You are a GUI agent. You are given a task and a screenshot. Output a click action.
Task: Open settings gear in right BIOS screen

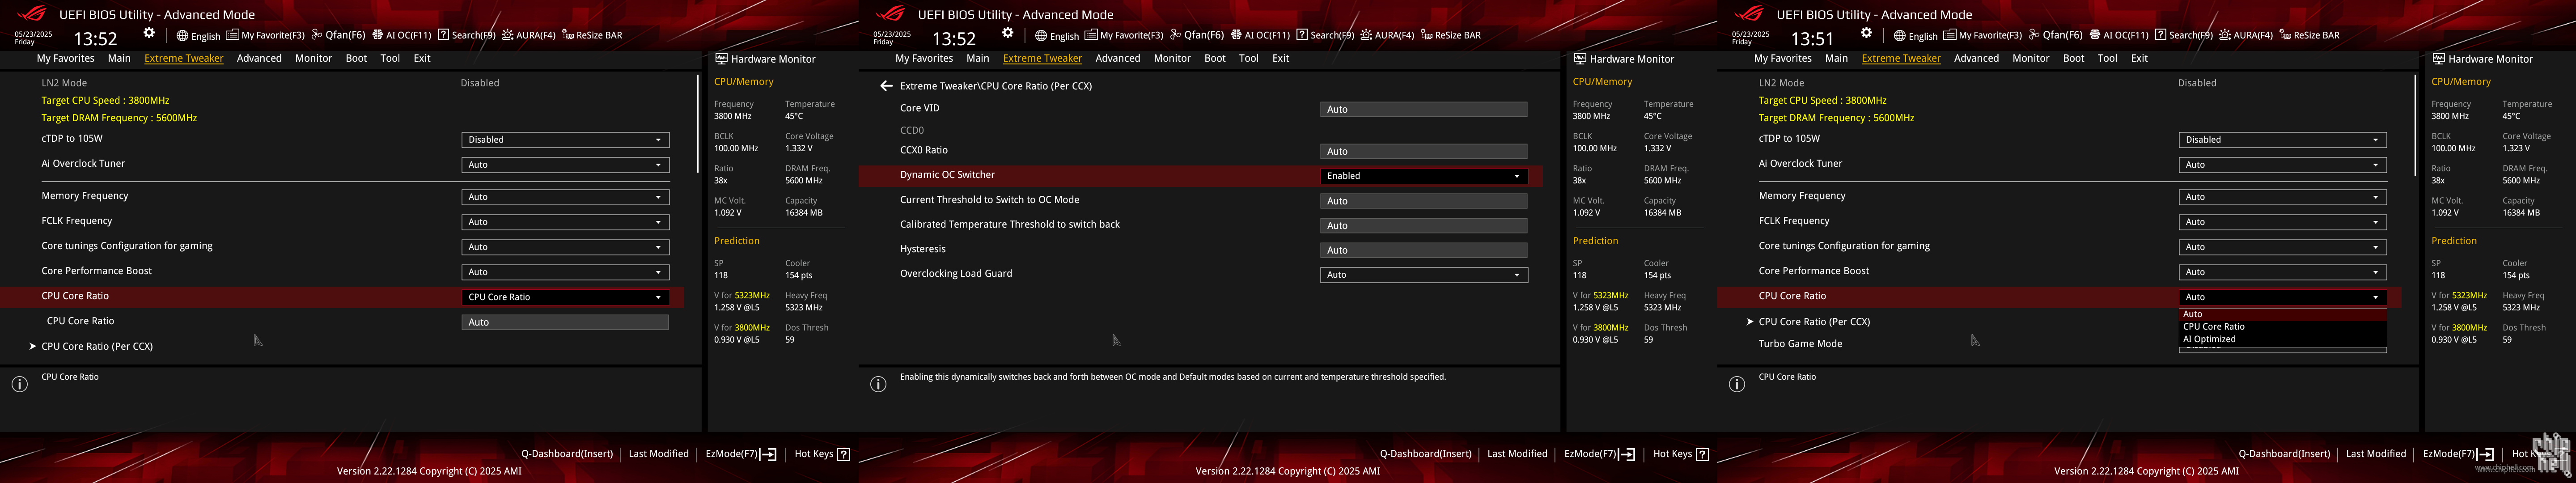point(1866,33)
